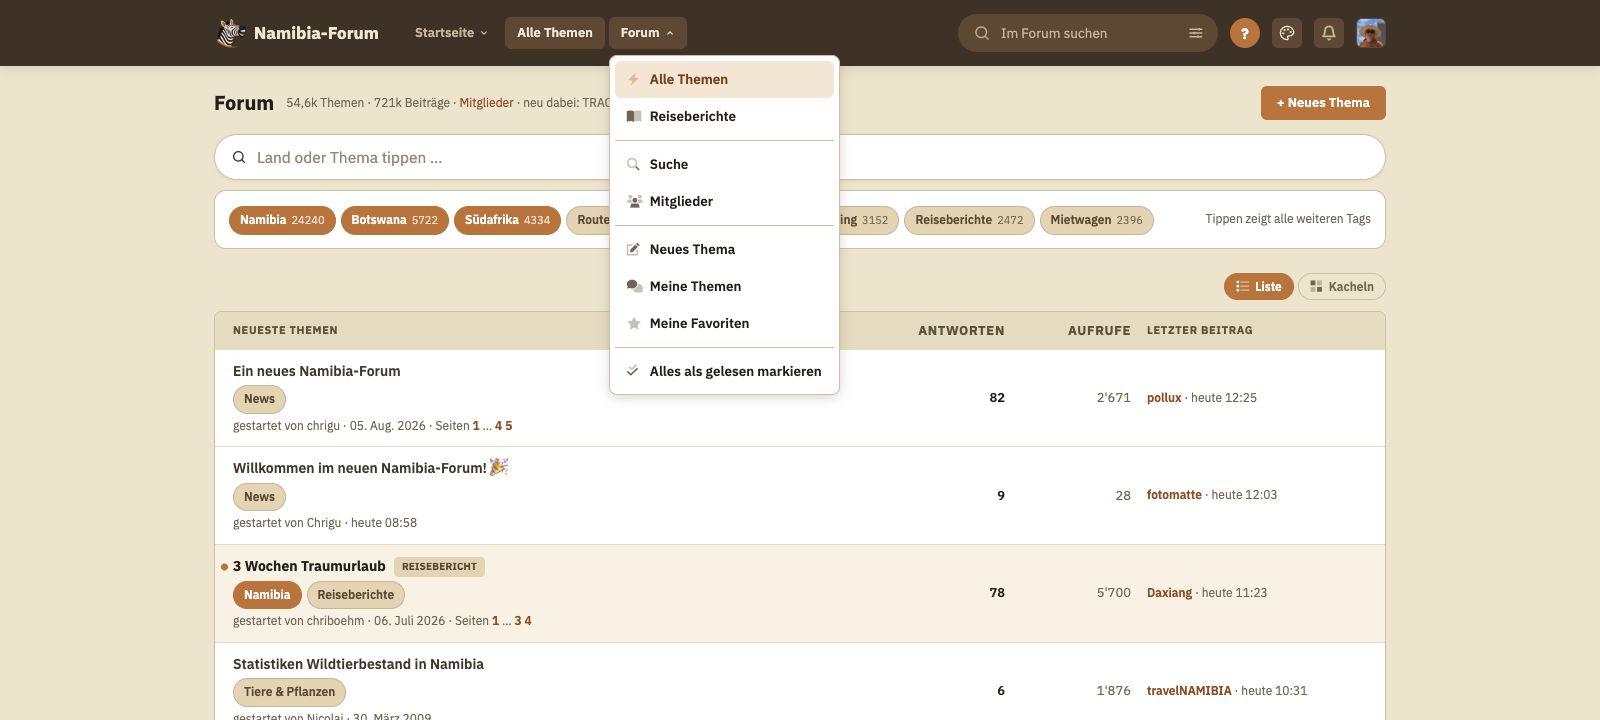This screenshot has width=1600, height=720.
Task: Open the thread Ein neues Namibia-Forum
Action: pyautogui.click(x=317, y=371)
